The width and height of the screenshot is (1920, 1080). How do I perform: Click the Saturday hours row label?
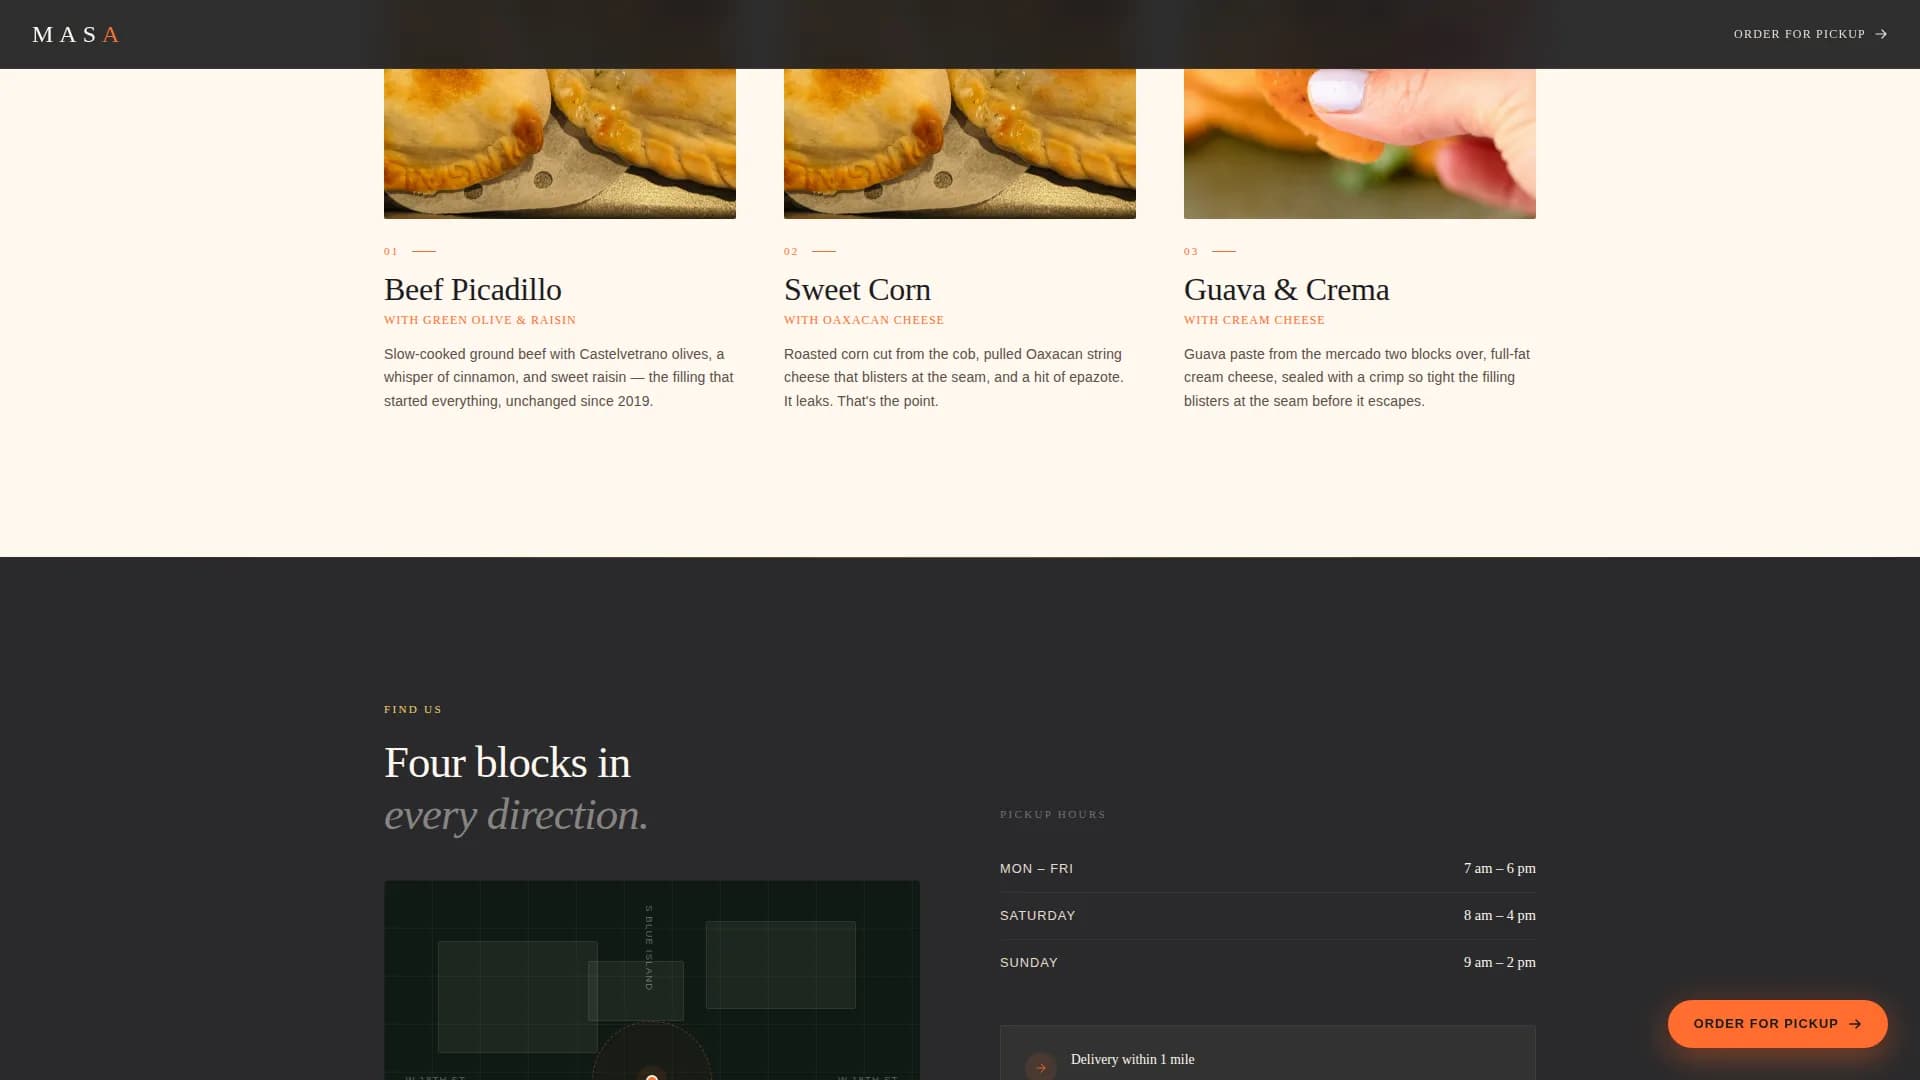[x=1037, y=916]
